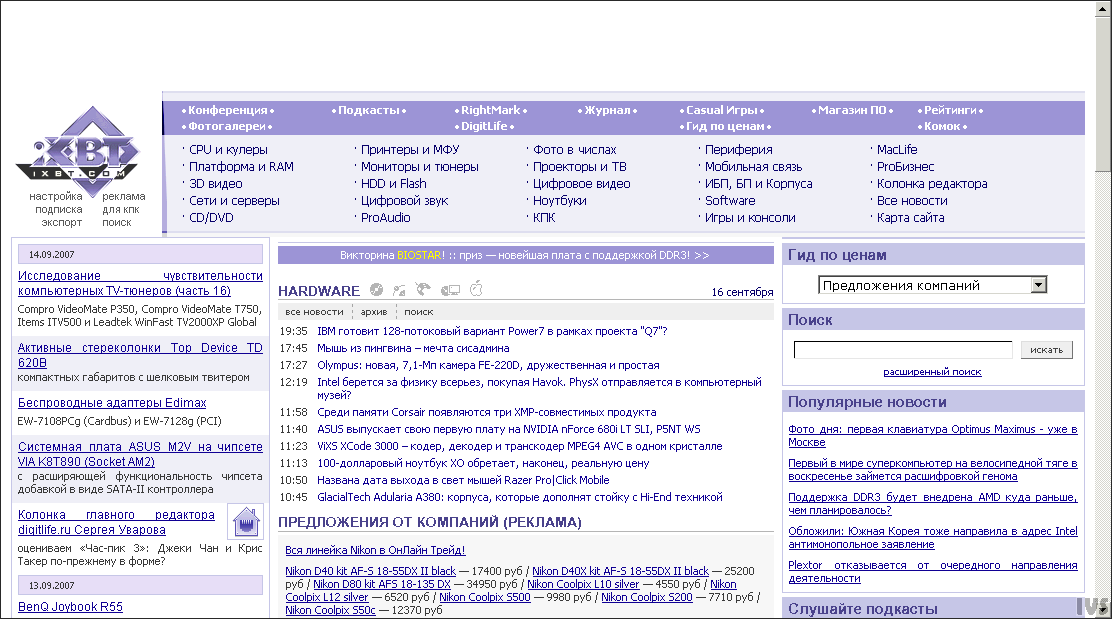The width and height of the screenshot is (1112, 619).
Task: Click the second small icon after HARDWARE
Action: 399,291
